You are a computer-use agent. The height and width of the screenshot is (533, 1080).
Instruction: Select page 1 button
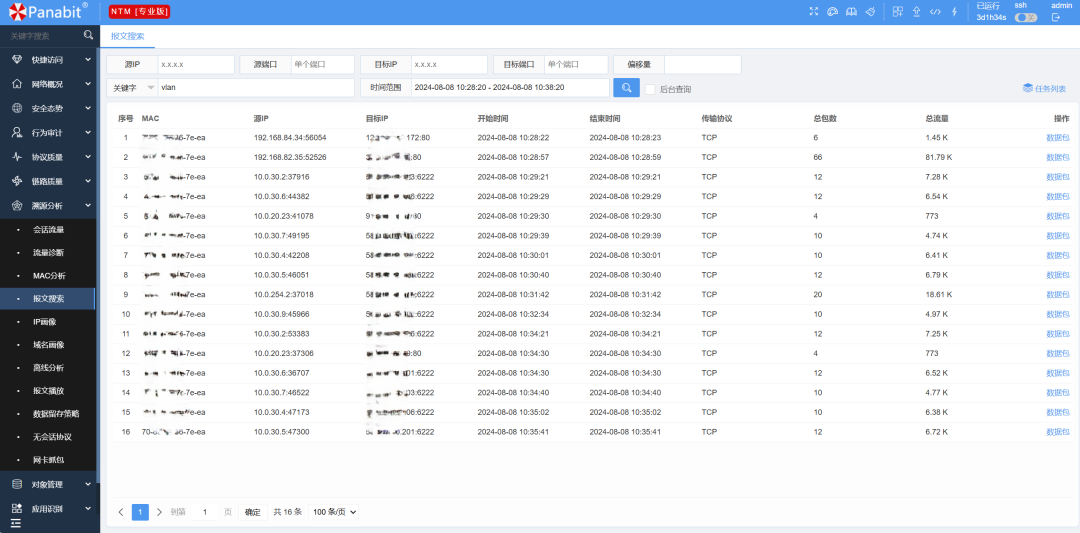point(141,512)
